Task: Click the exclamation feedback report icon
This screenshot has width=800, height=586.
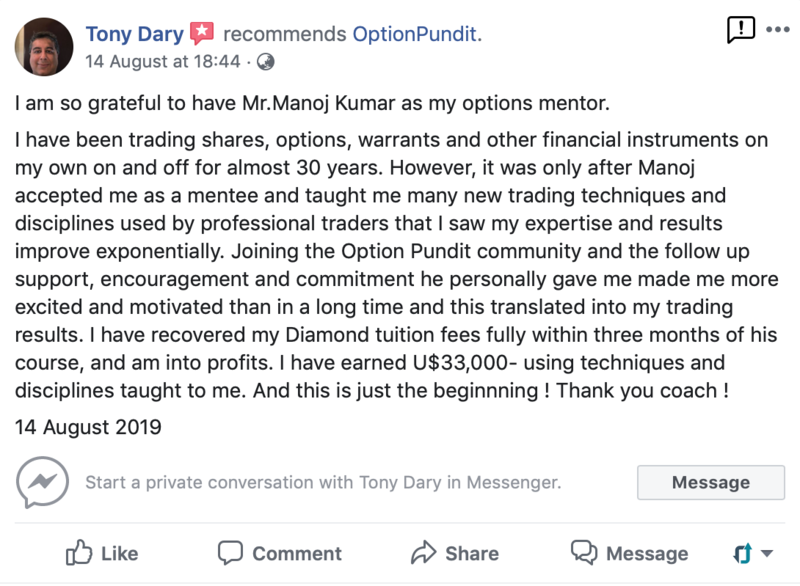Action: (x=740, y=30)
